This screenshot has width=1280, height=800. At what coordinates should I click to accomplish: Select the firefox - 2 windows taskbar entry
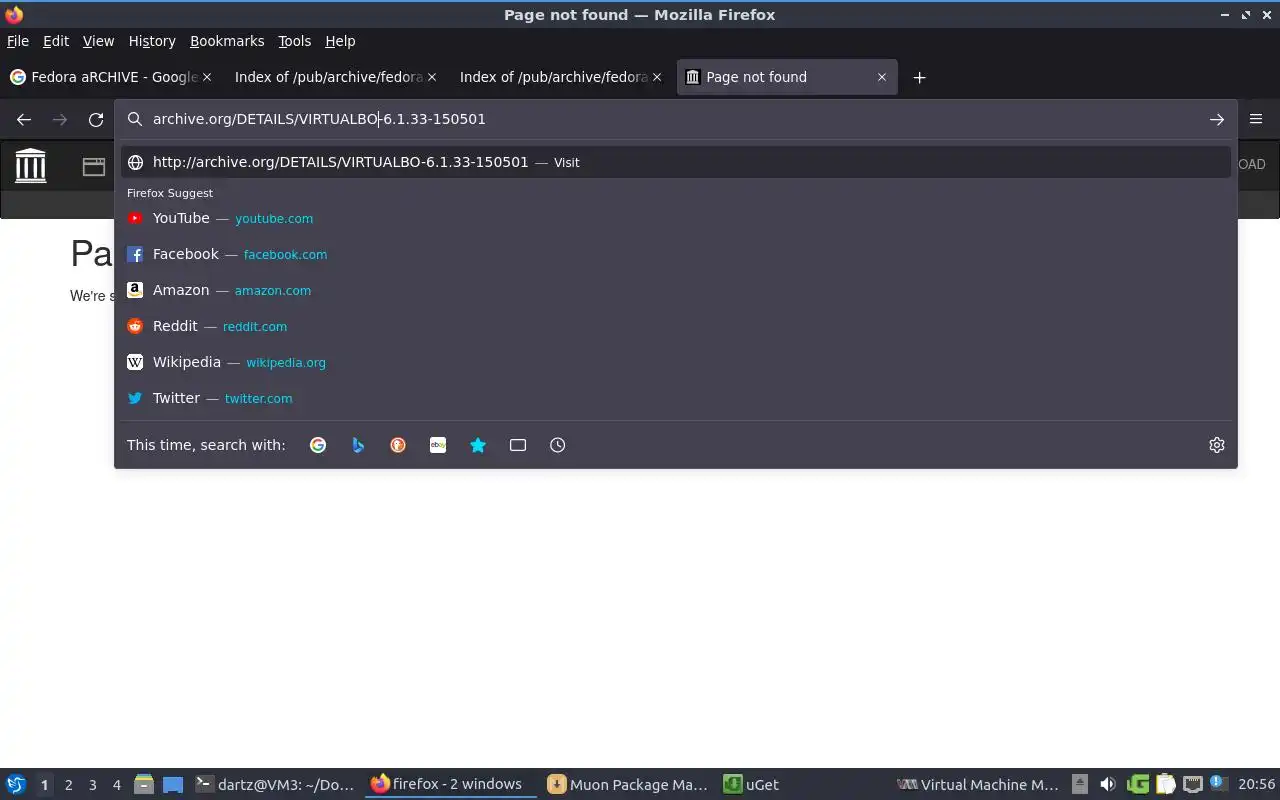448,784
